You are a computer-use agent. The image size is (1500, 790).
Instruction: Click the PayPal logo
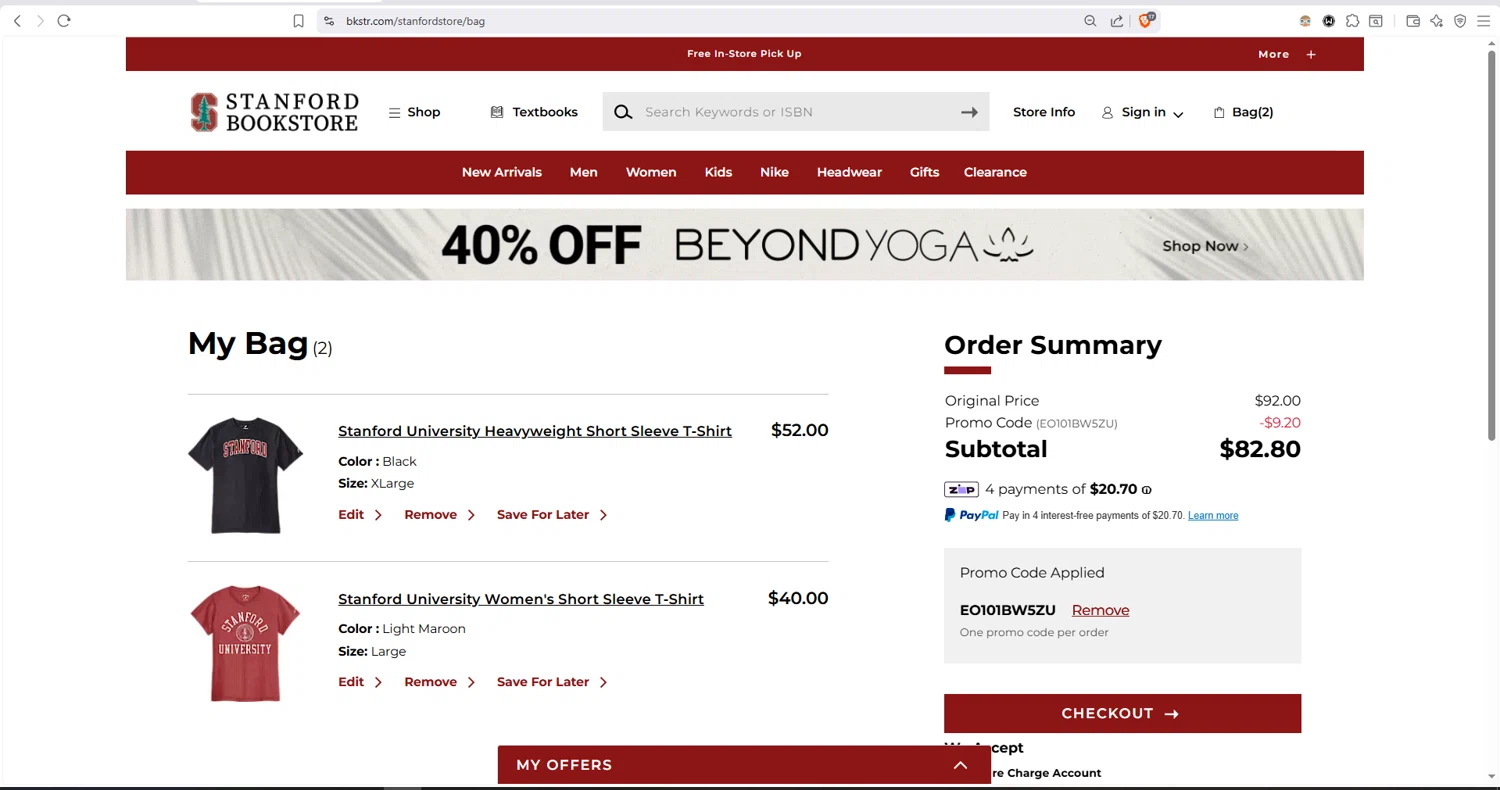pyautogui.click(x=971, y=515)
